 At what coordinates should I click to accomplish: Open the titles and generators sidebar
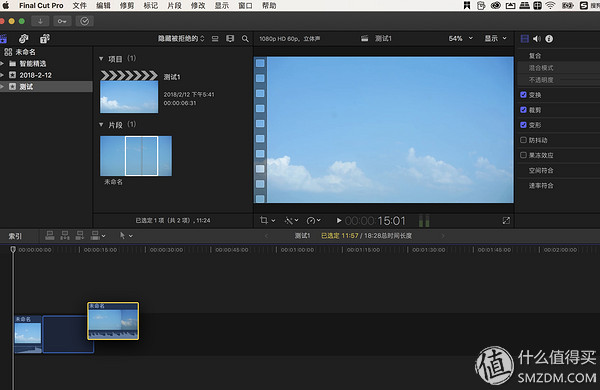(45, 39)
